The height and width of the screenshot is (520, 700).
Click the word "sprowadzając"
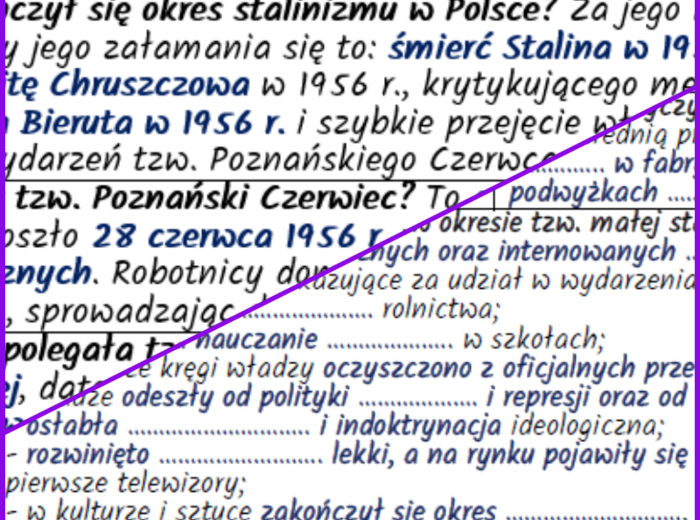[130, 312]
